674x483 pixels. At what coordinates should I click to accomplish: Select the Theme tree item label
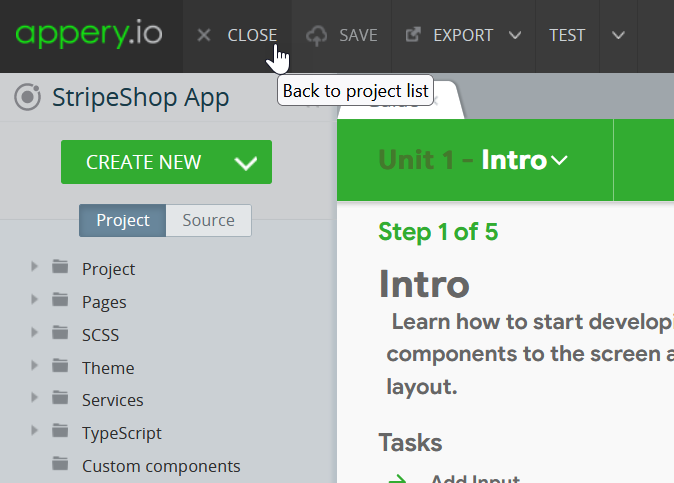(x=108, y=368)
